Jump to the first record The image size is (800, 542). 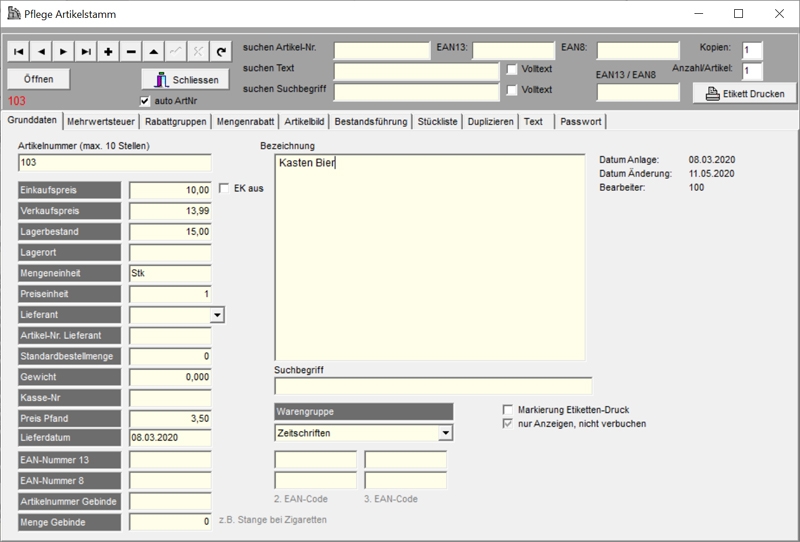pyautogui.click(x=19, y=51)
